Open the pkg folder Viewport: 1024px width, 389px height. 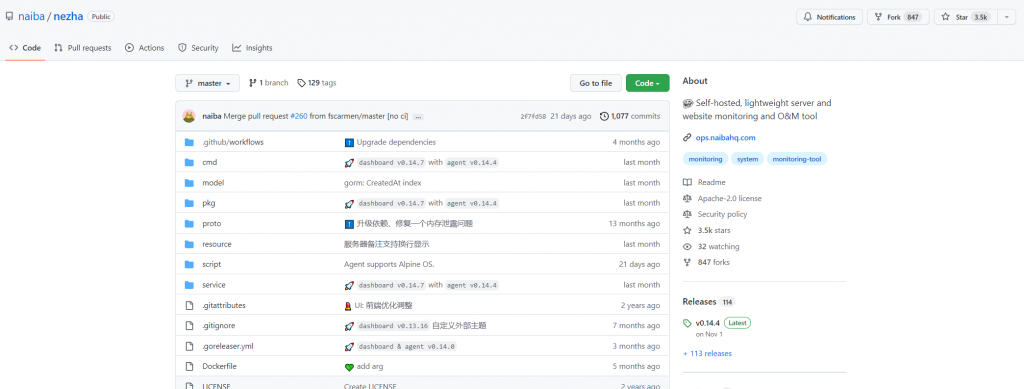click(208, 203)
